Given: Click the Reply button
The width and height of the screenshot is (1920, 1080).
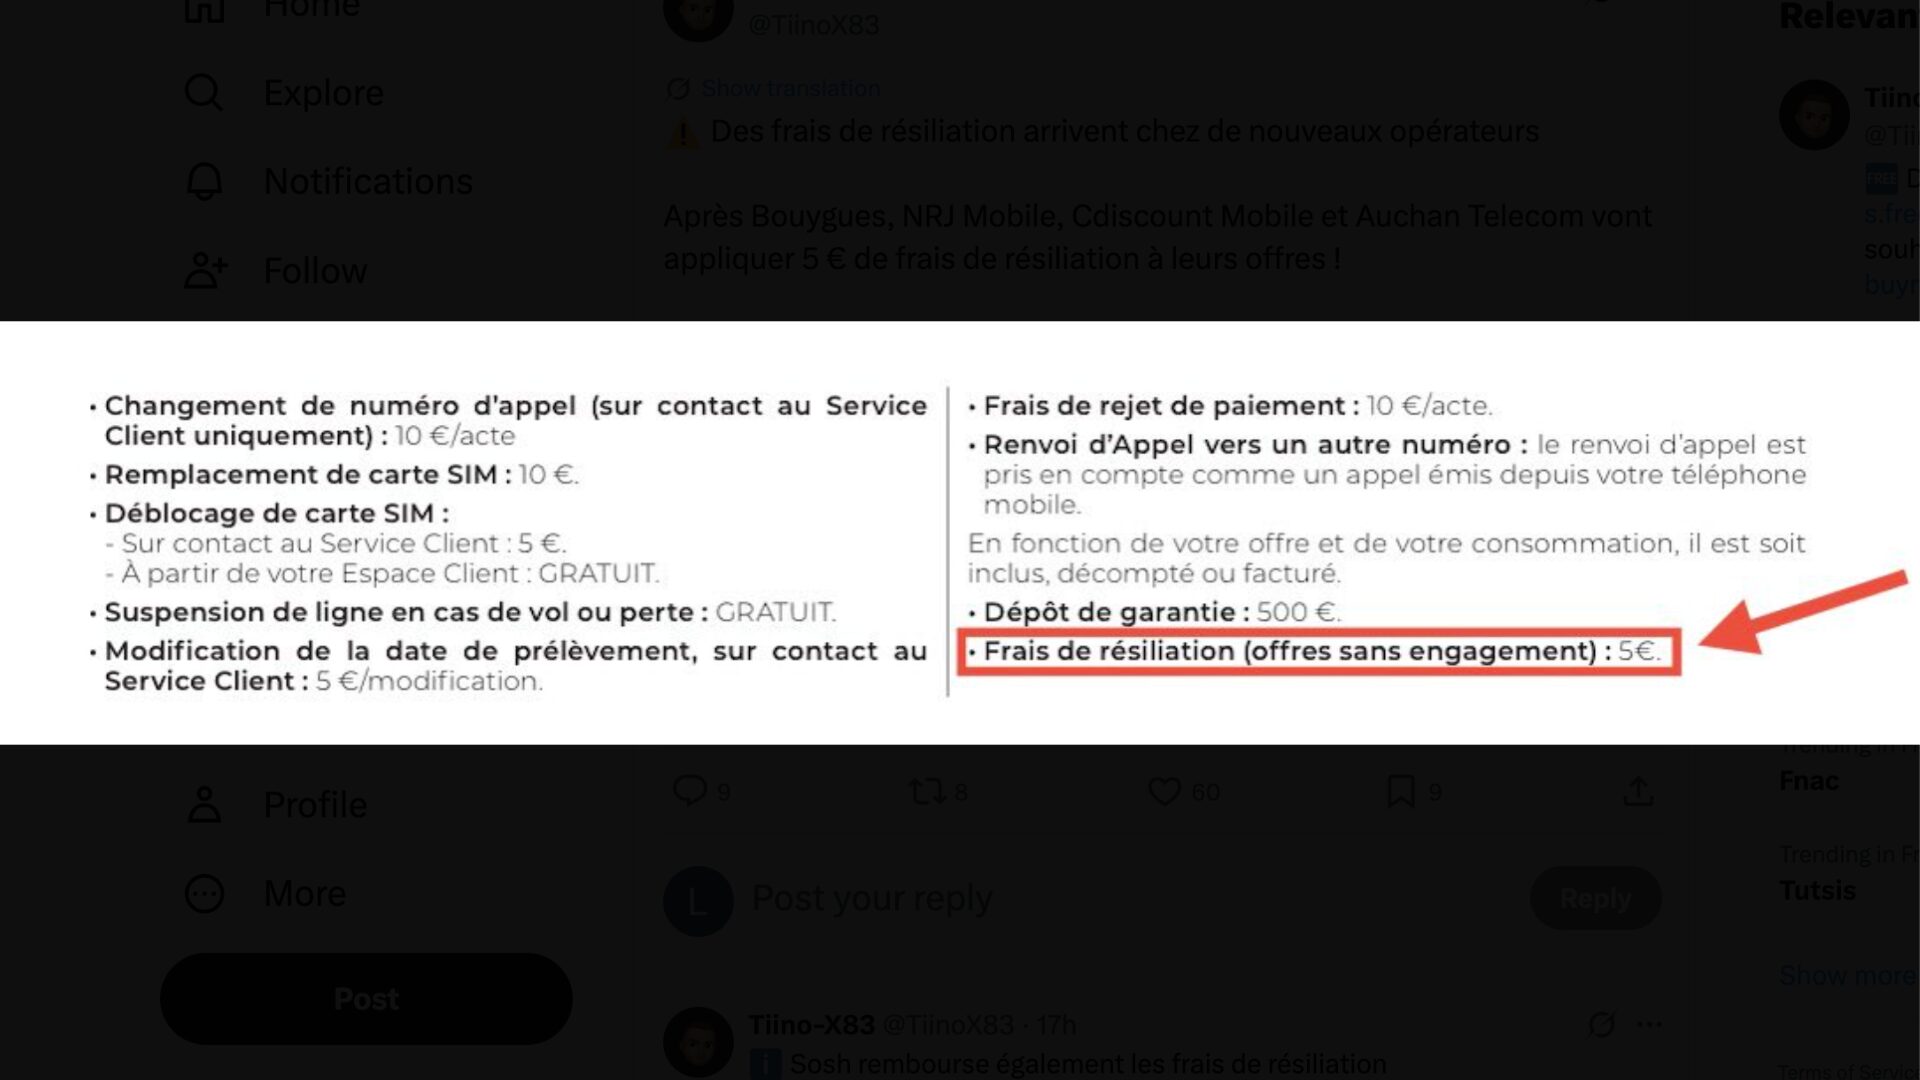Looking at the screenshot, I should pos(1595,898).
